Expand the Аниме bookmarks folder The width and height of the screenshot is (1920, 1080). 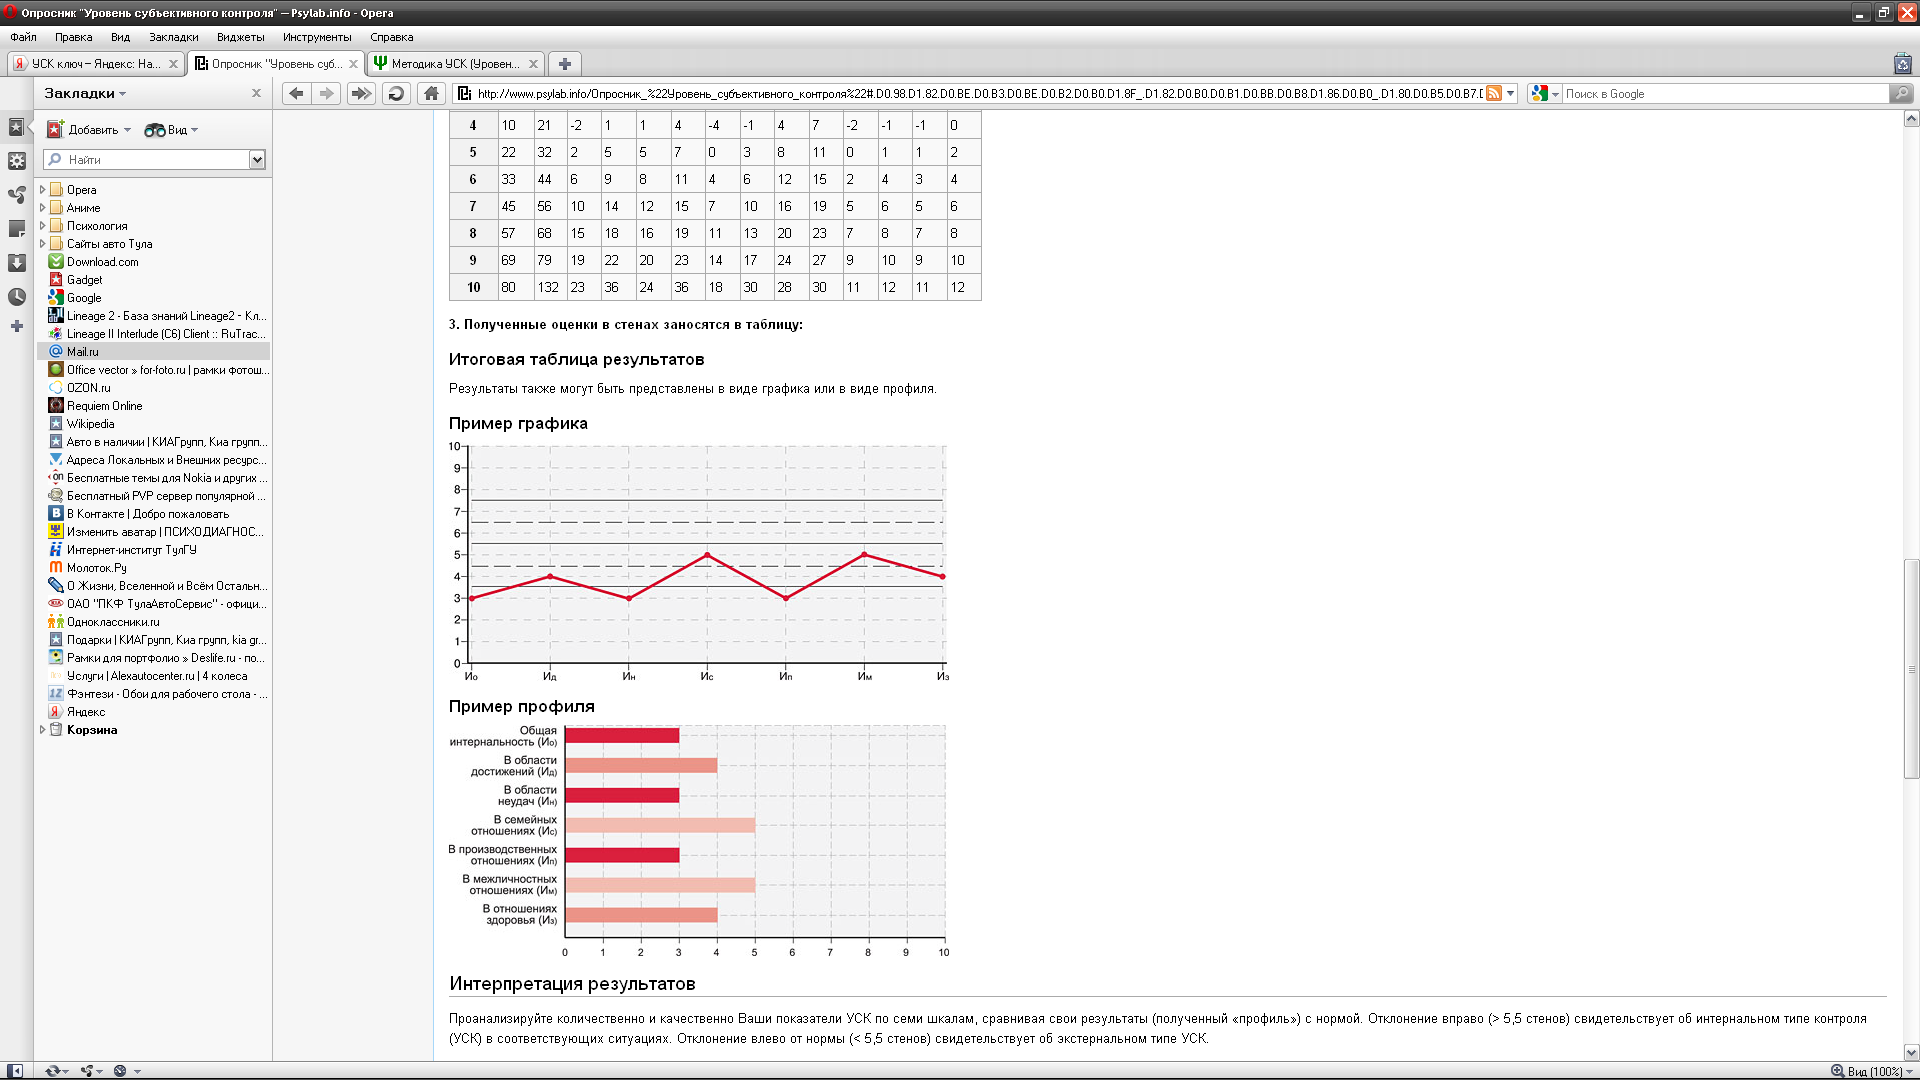[42, 207]
